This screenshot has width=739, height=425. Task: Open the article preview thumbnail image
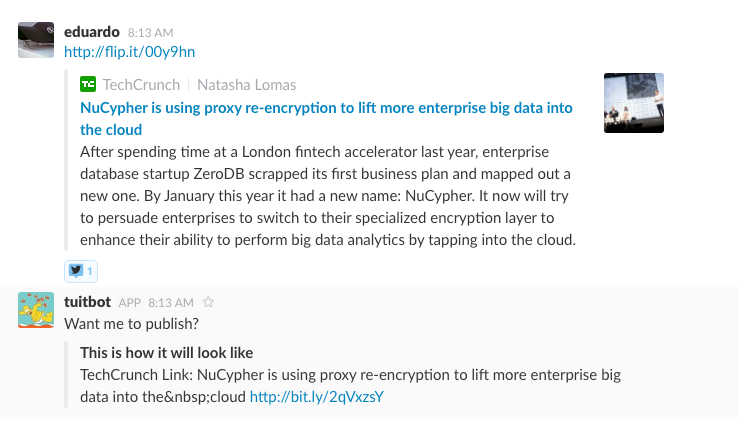(x=634, y=102)
